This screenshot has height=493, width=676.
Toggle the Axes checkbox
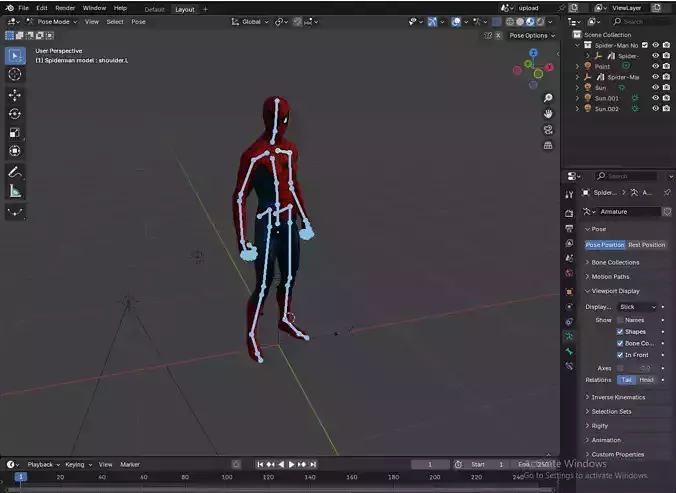coord(620,368)
